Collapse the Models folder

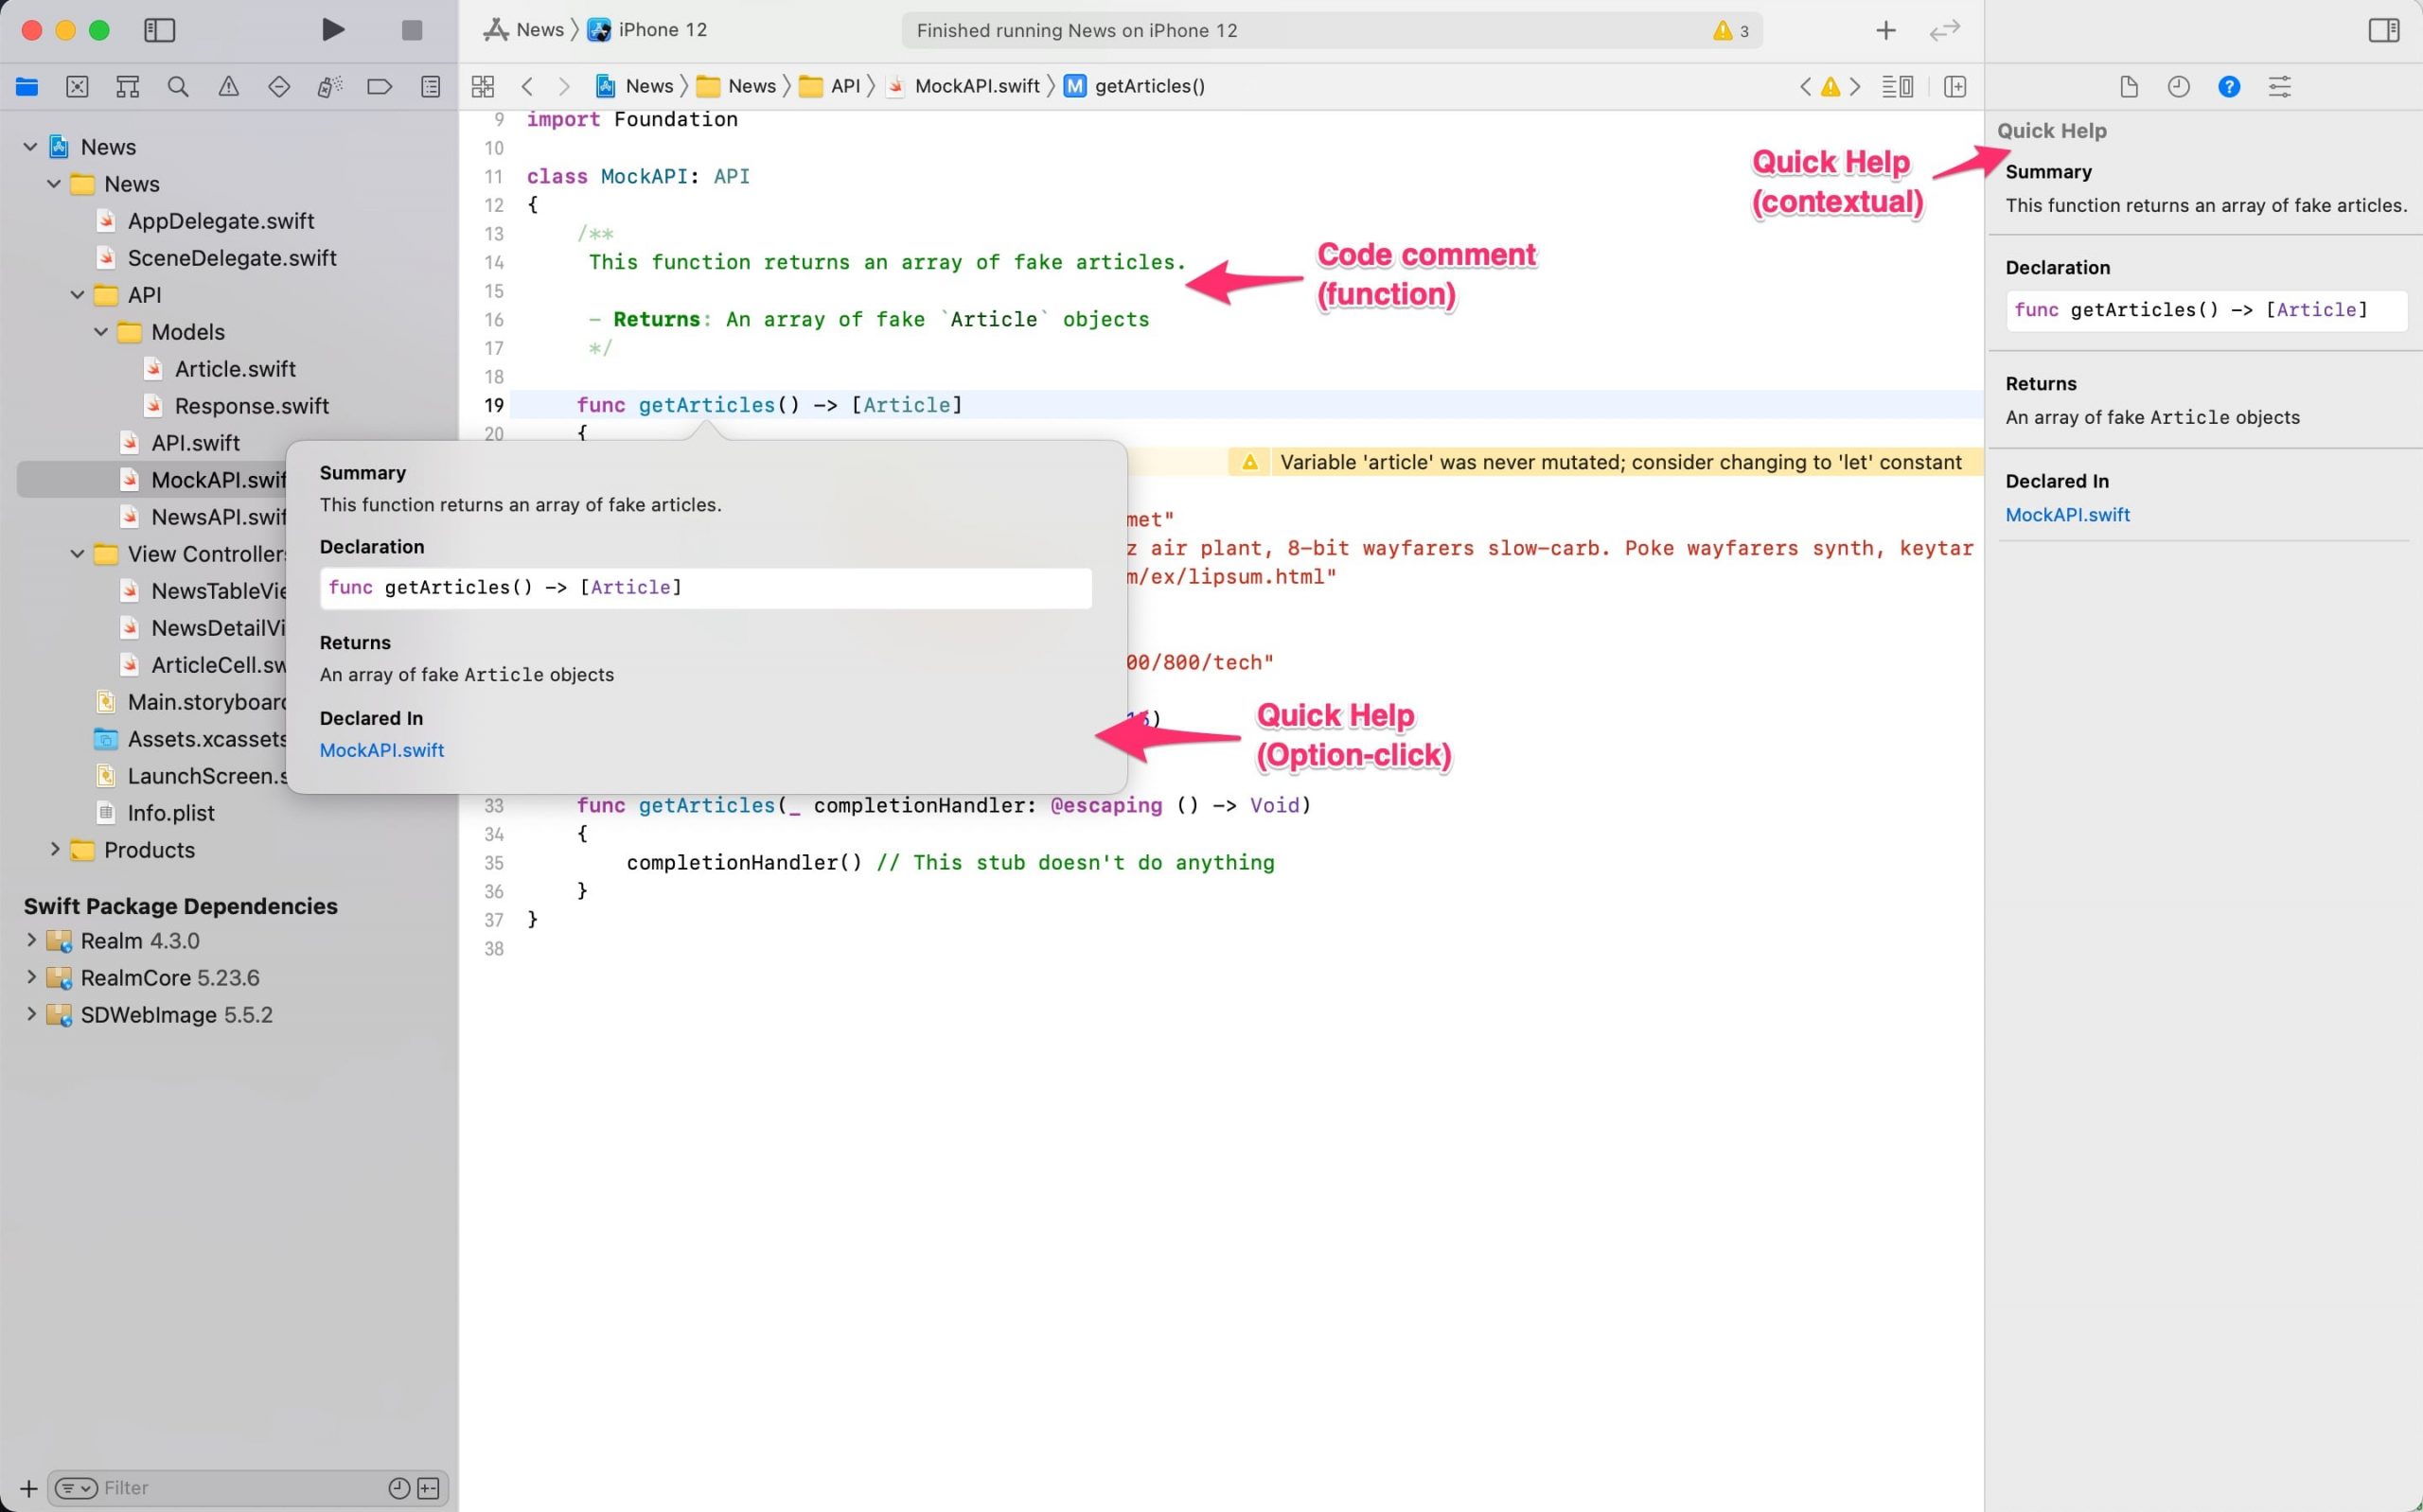point(101,332)
